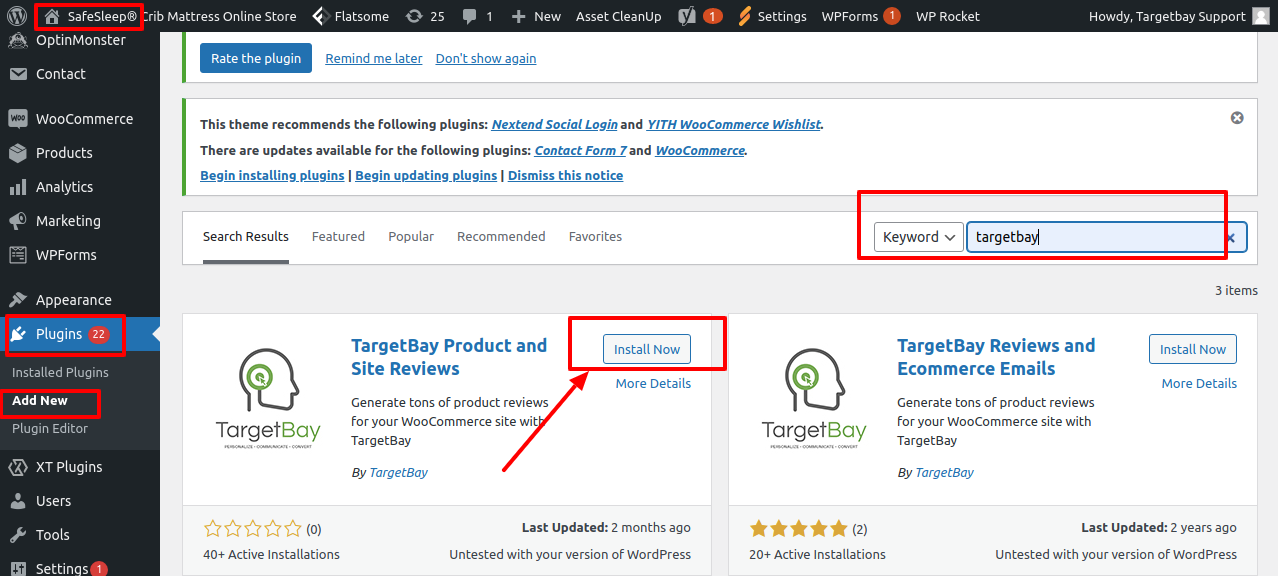1278x576 pixels.
Task: Switch to the Search Results tab
Action: tap(246, 237)
